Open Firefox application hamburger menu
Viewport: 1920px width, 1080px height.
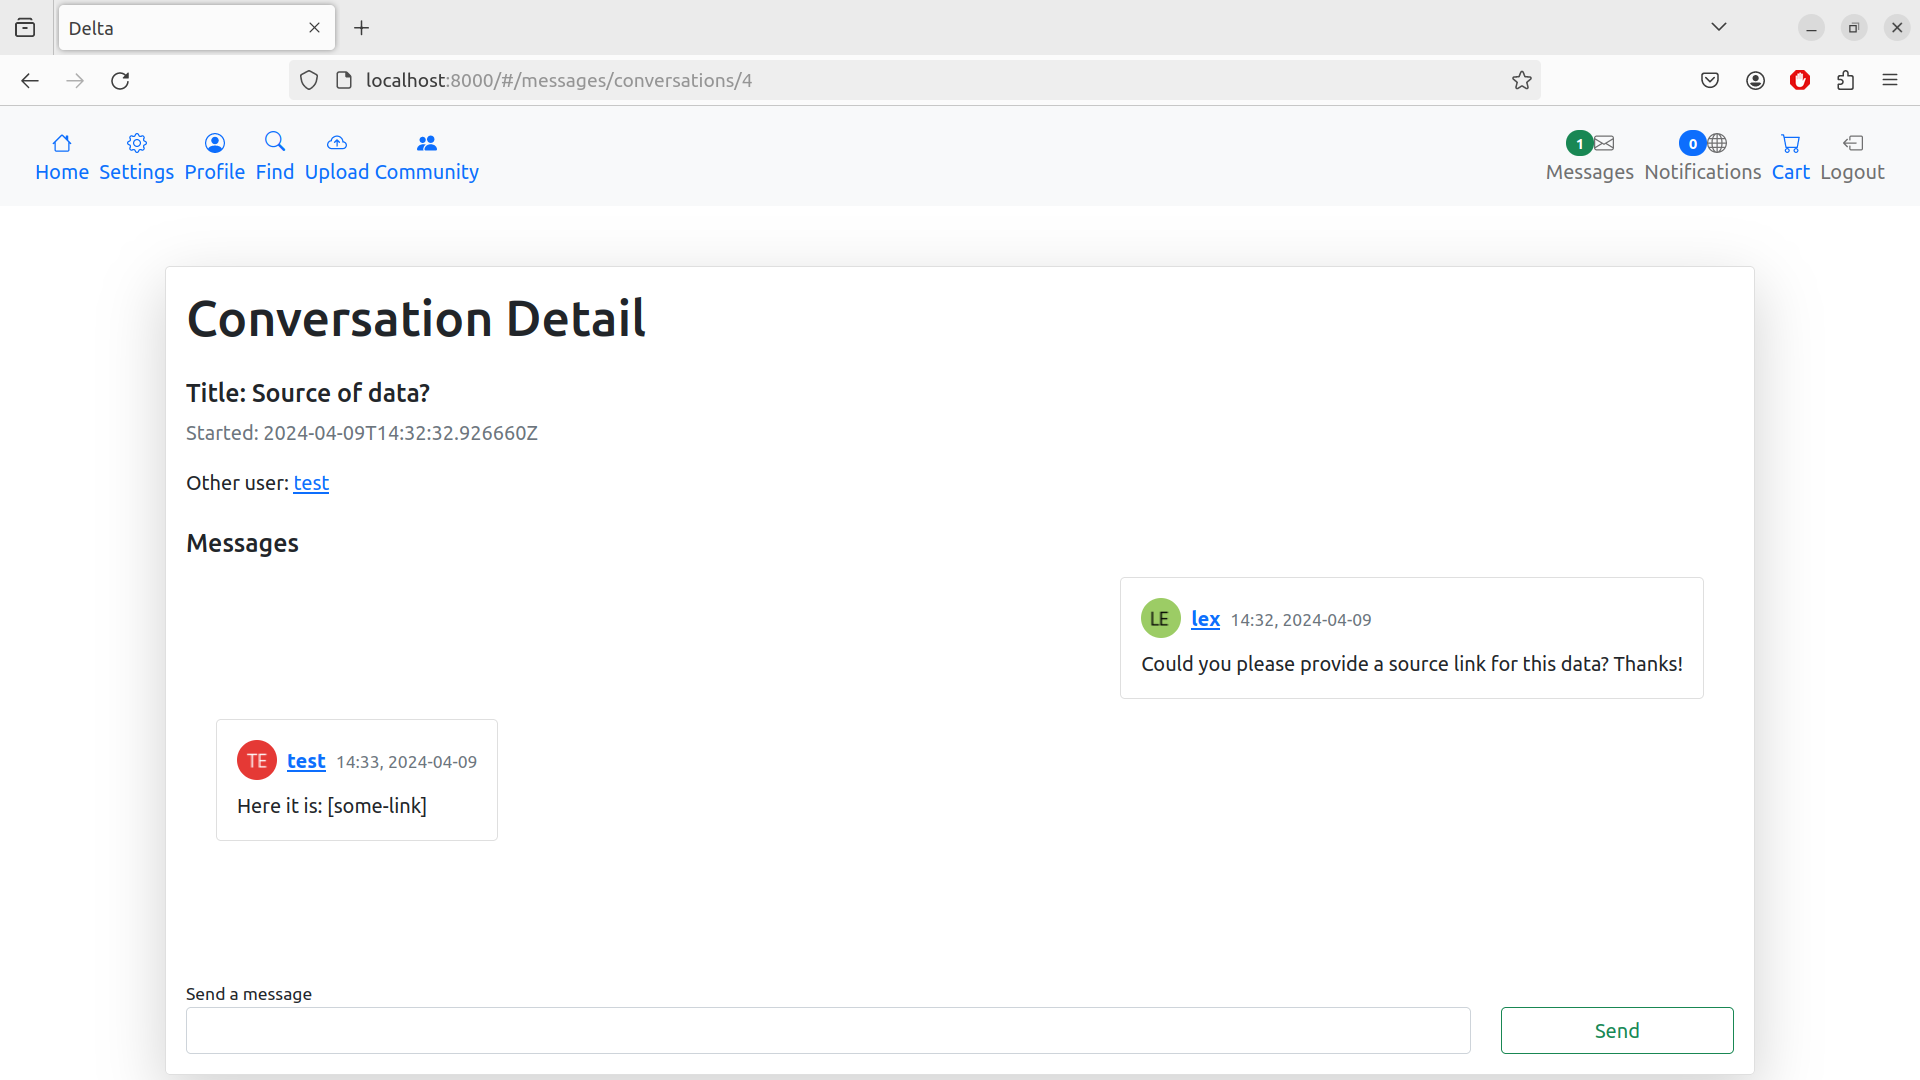click(x=1890, y=80)
